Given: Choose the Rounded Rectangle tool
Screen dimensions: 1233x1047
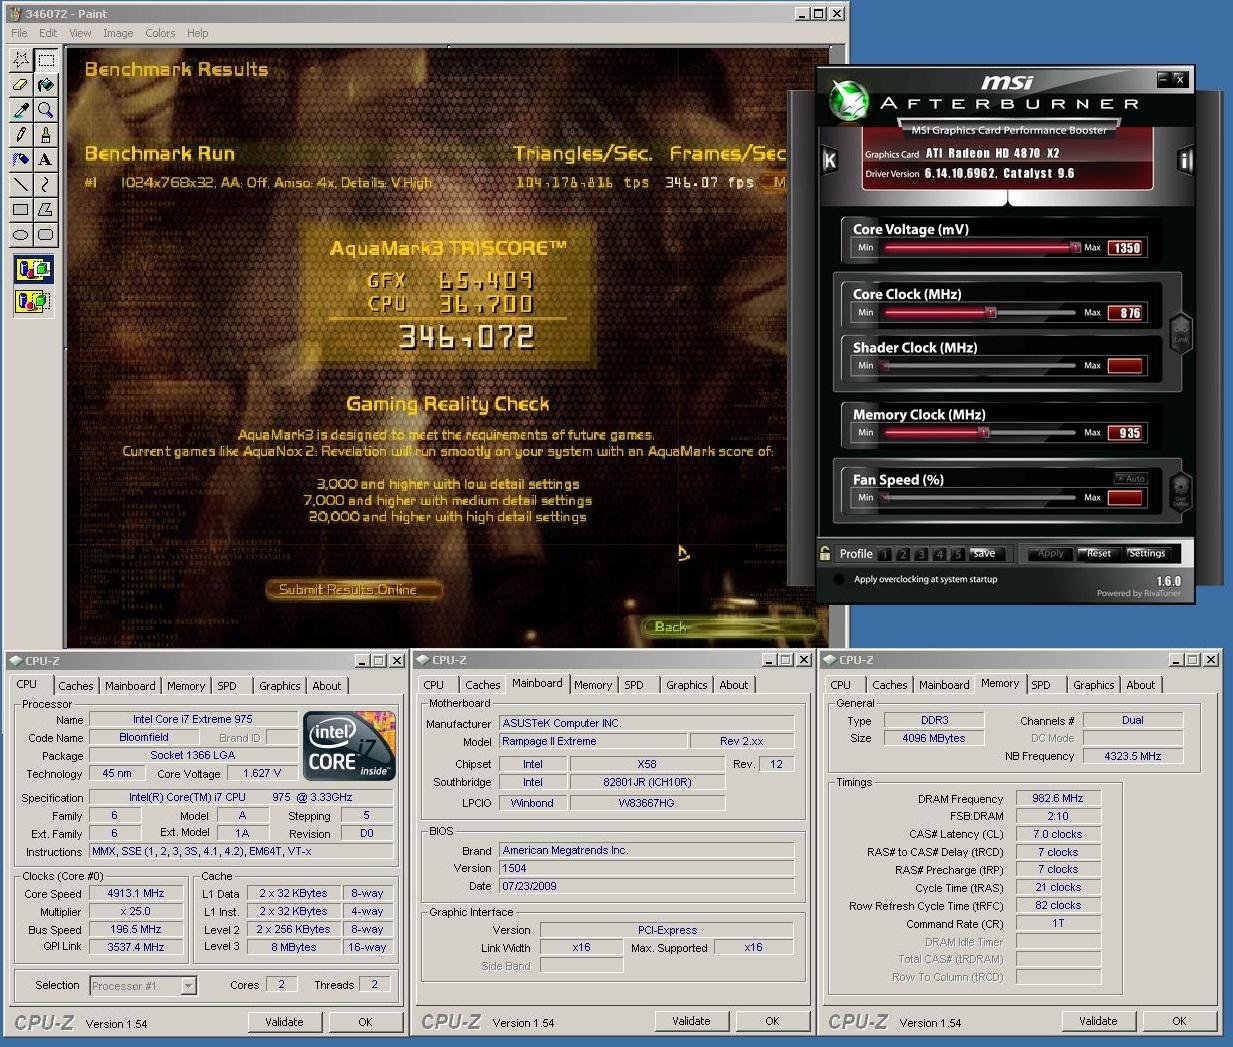Looking at the screenshot, I should click(46, 235).
